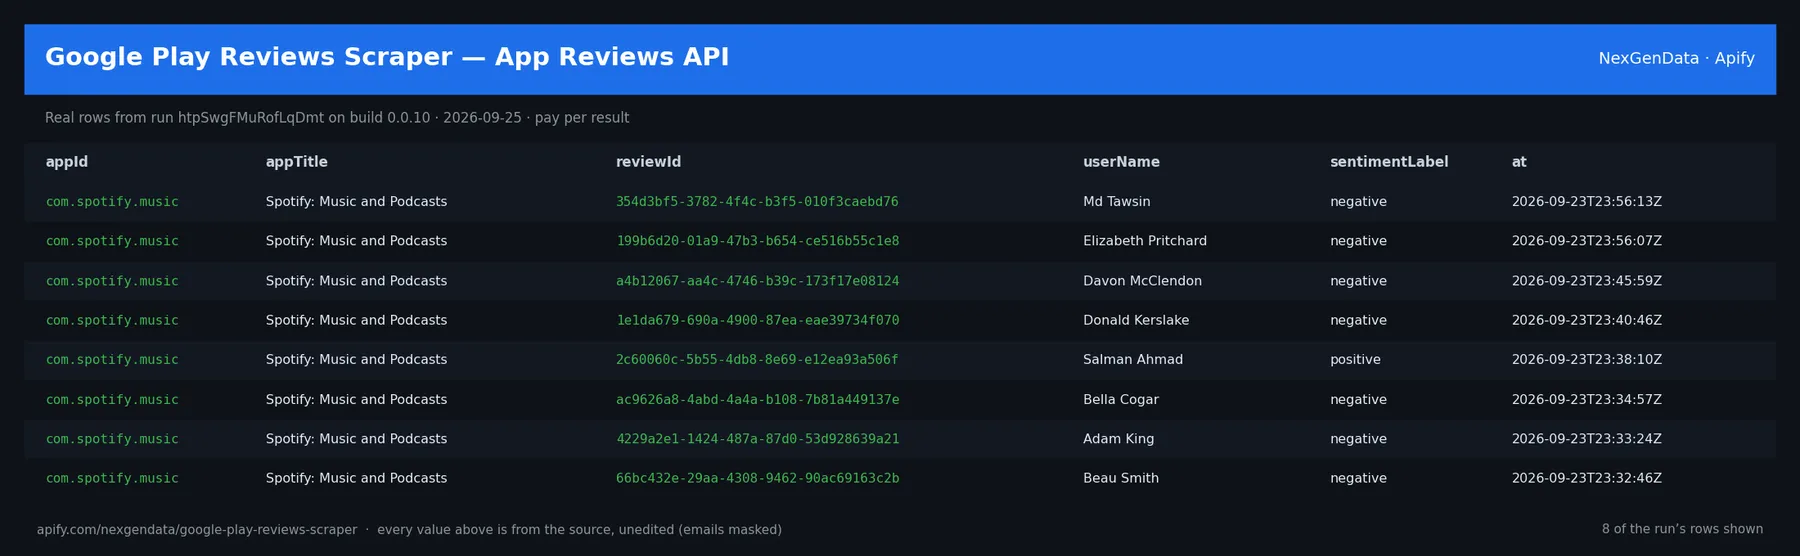
Task: Click the appTitle column header
Action: [x=297, y=162]
